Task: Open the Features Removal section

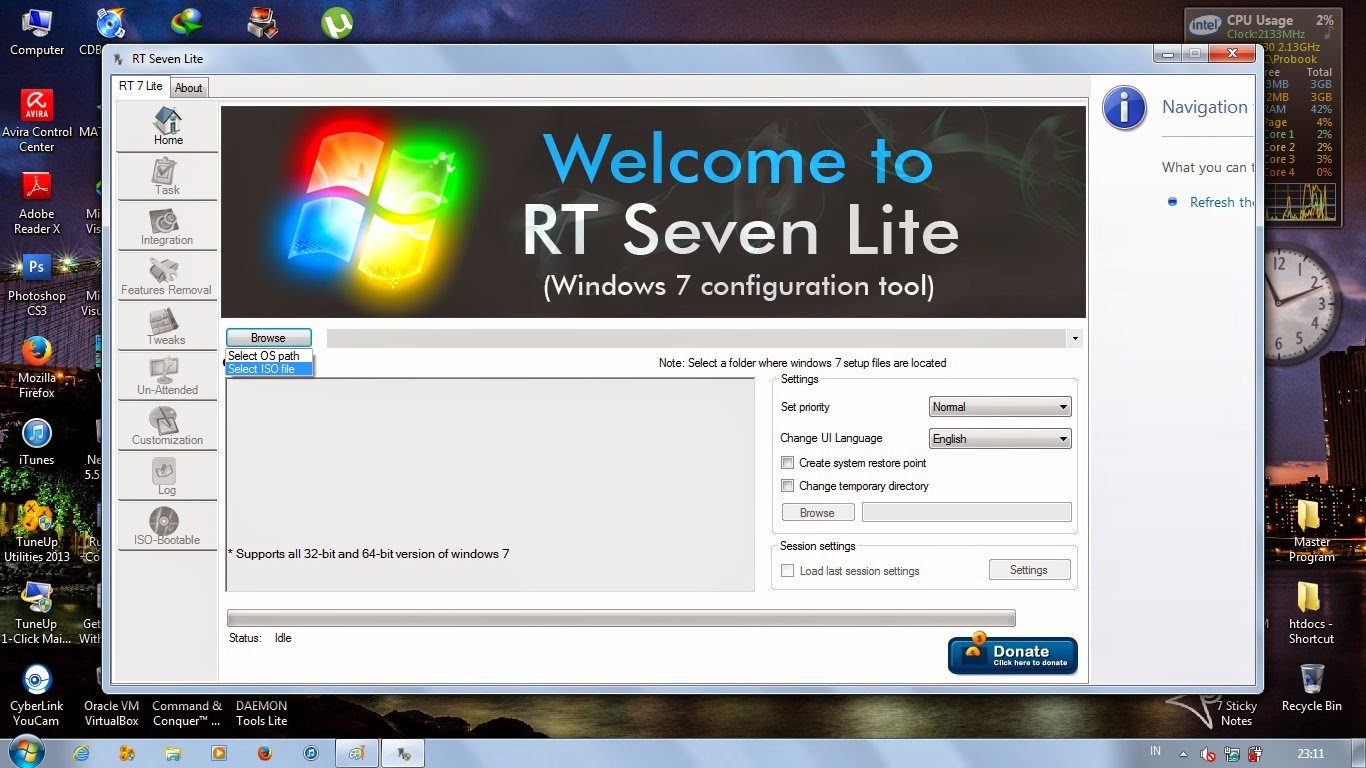Action: point(167,277)
